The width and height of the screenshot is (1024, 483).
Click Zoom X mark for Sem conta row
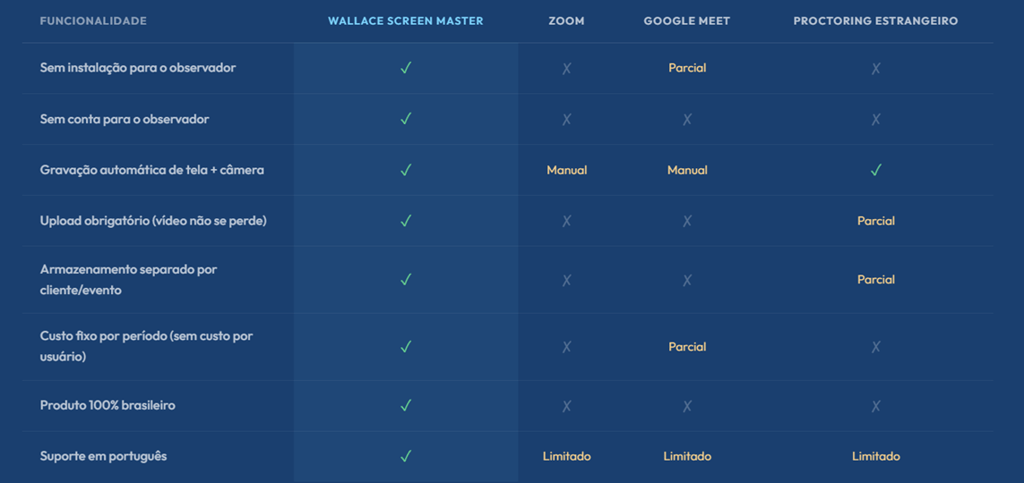pos(567,119)
